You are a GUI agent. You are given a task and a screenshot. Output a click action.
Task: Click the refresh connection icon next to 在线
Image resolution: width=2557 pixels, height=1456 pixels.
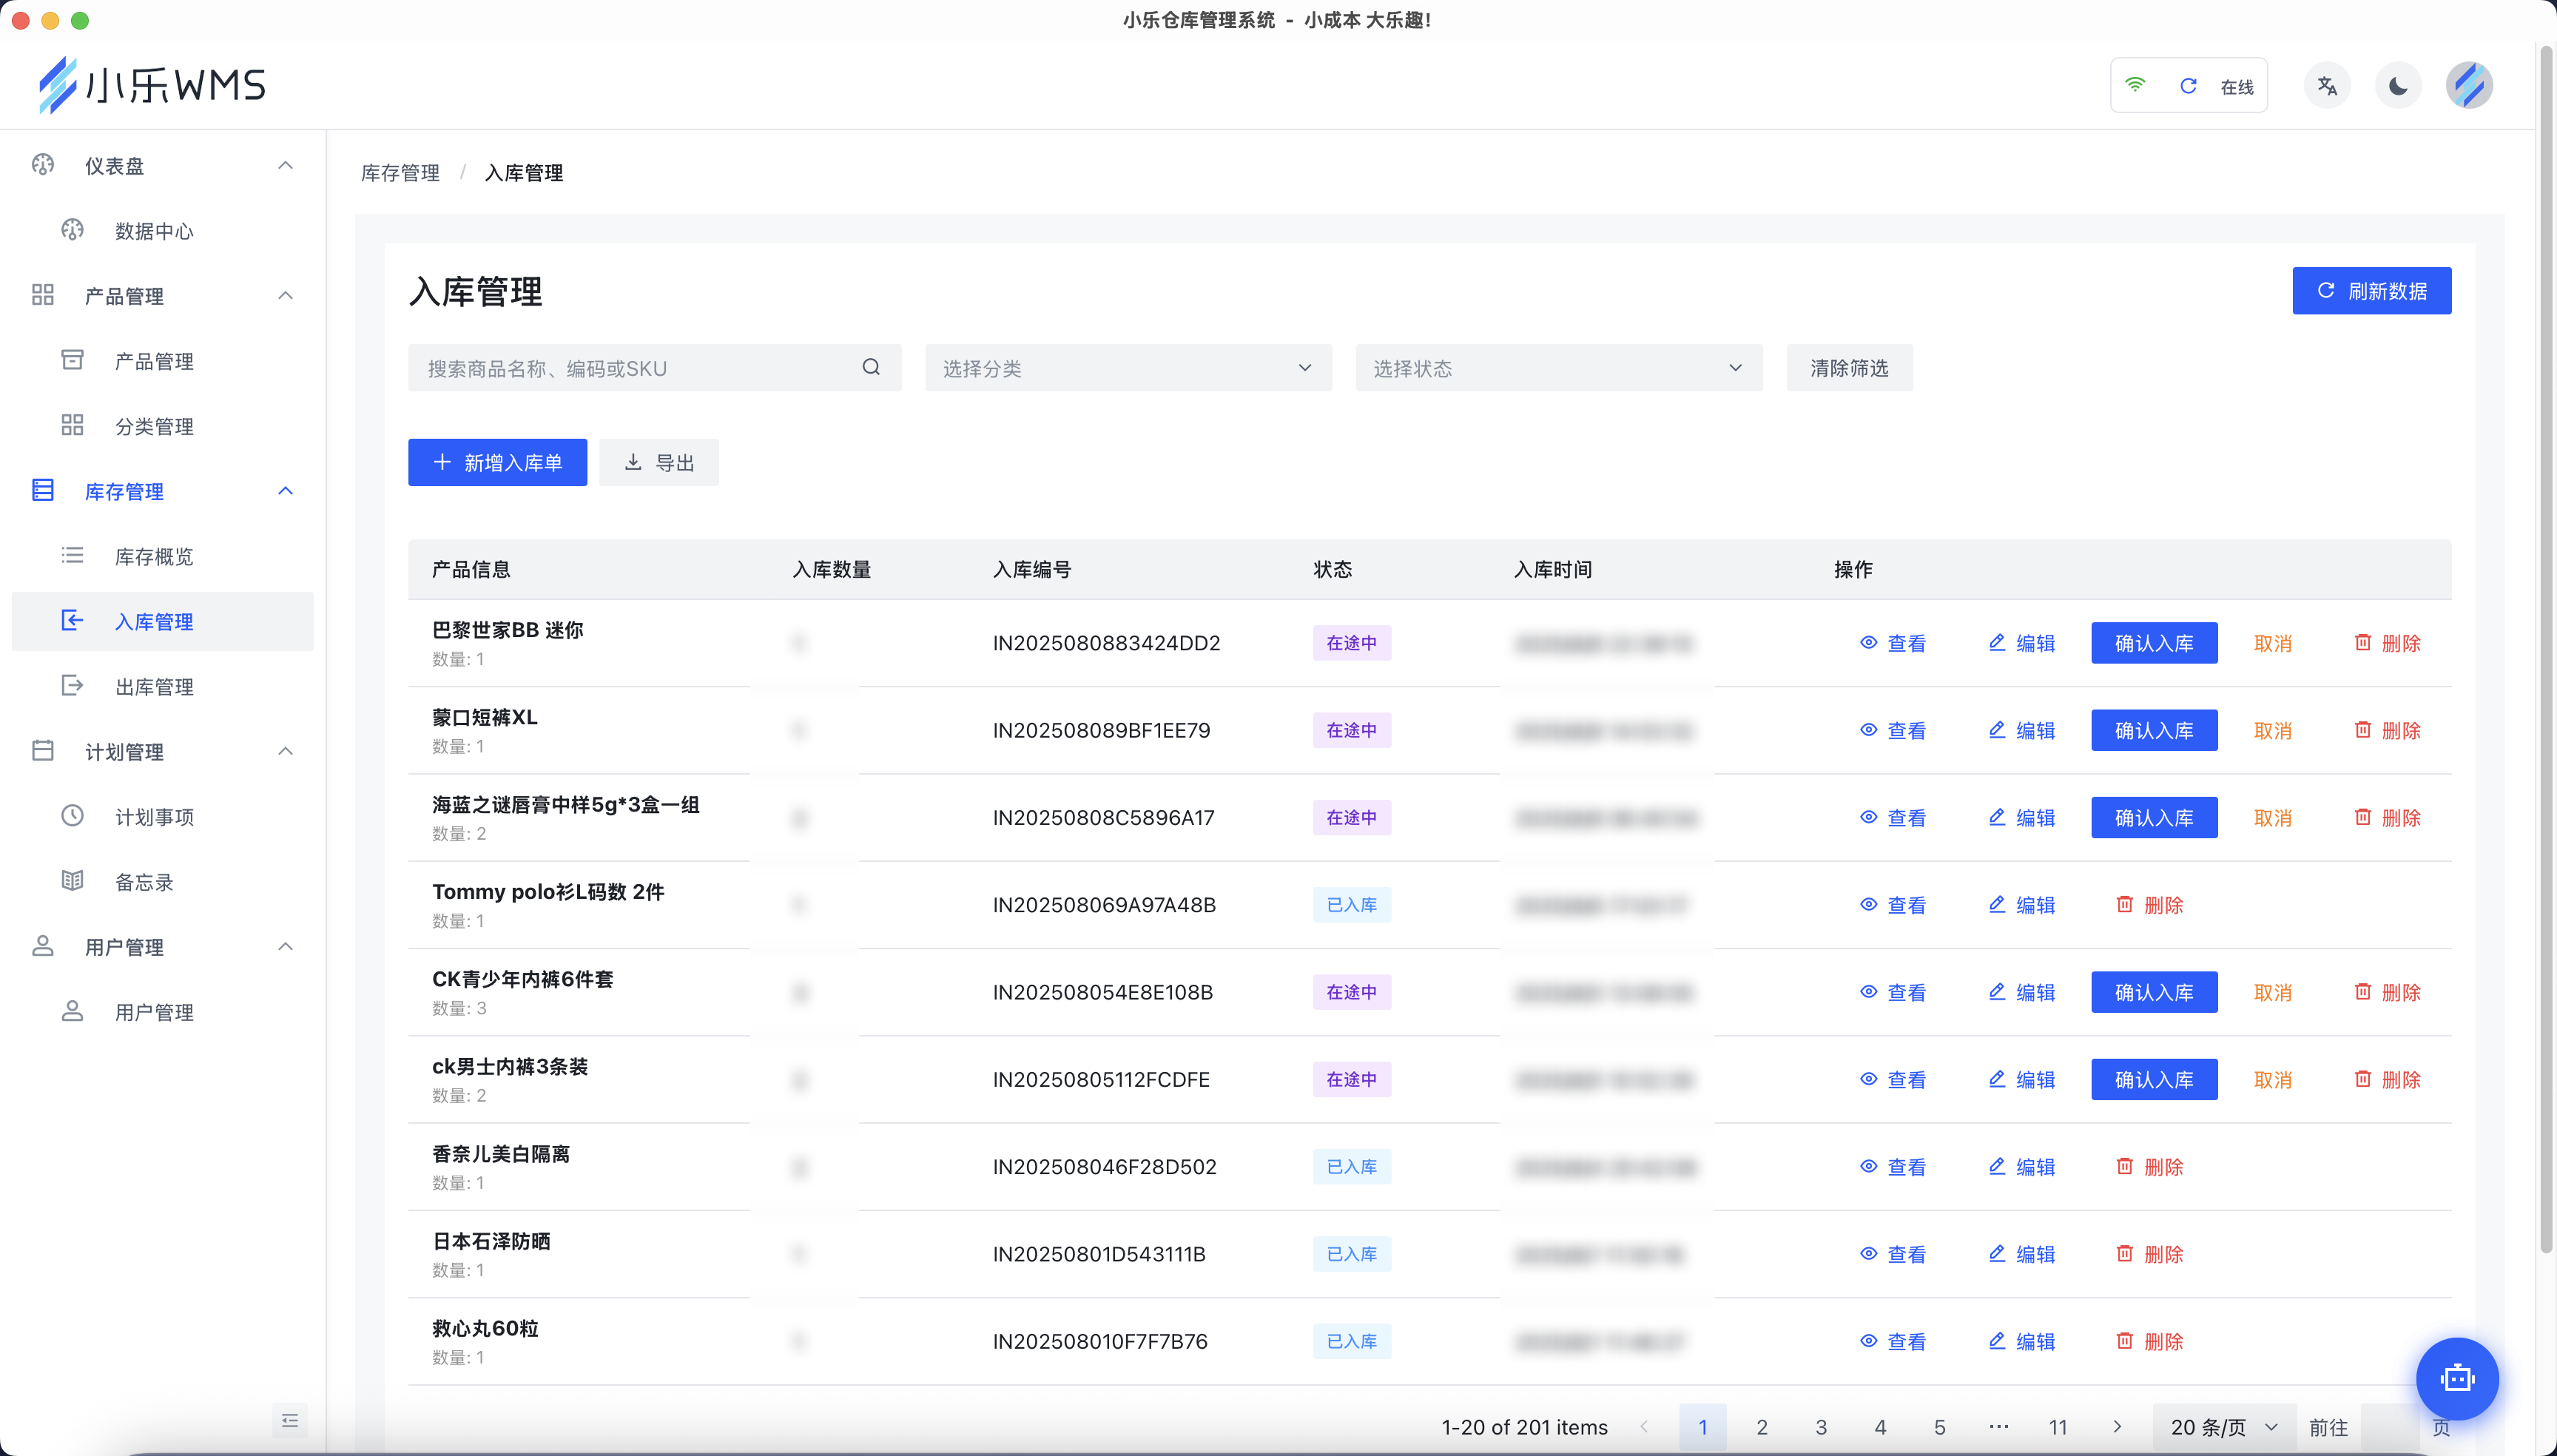[x=2187, y=86]
